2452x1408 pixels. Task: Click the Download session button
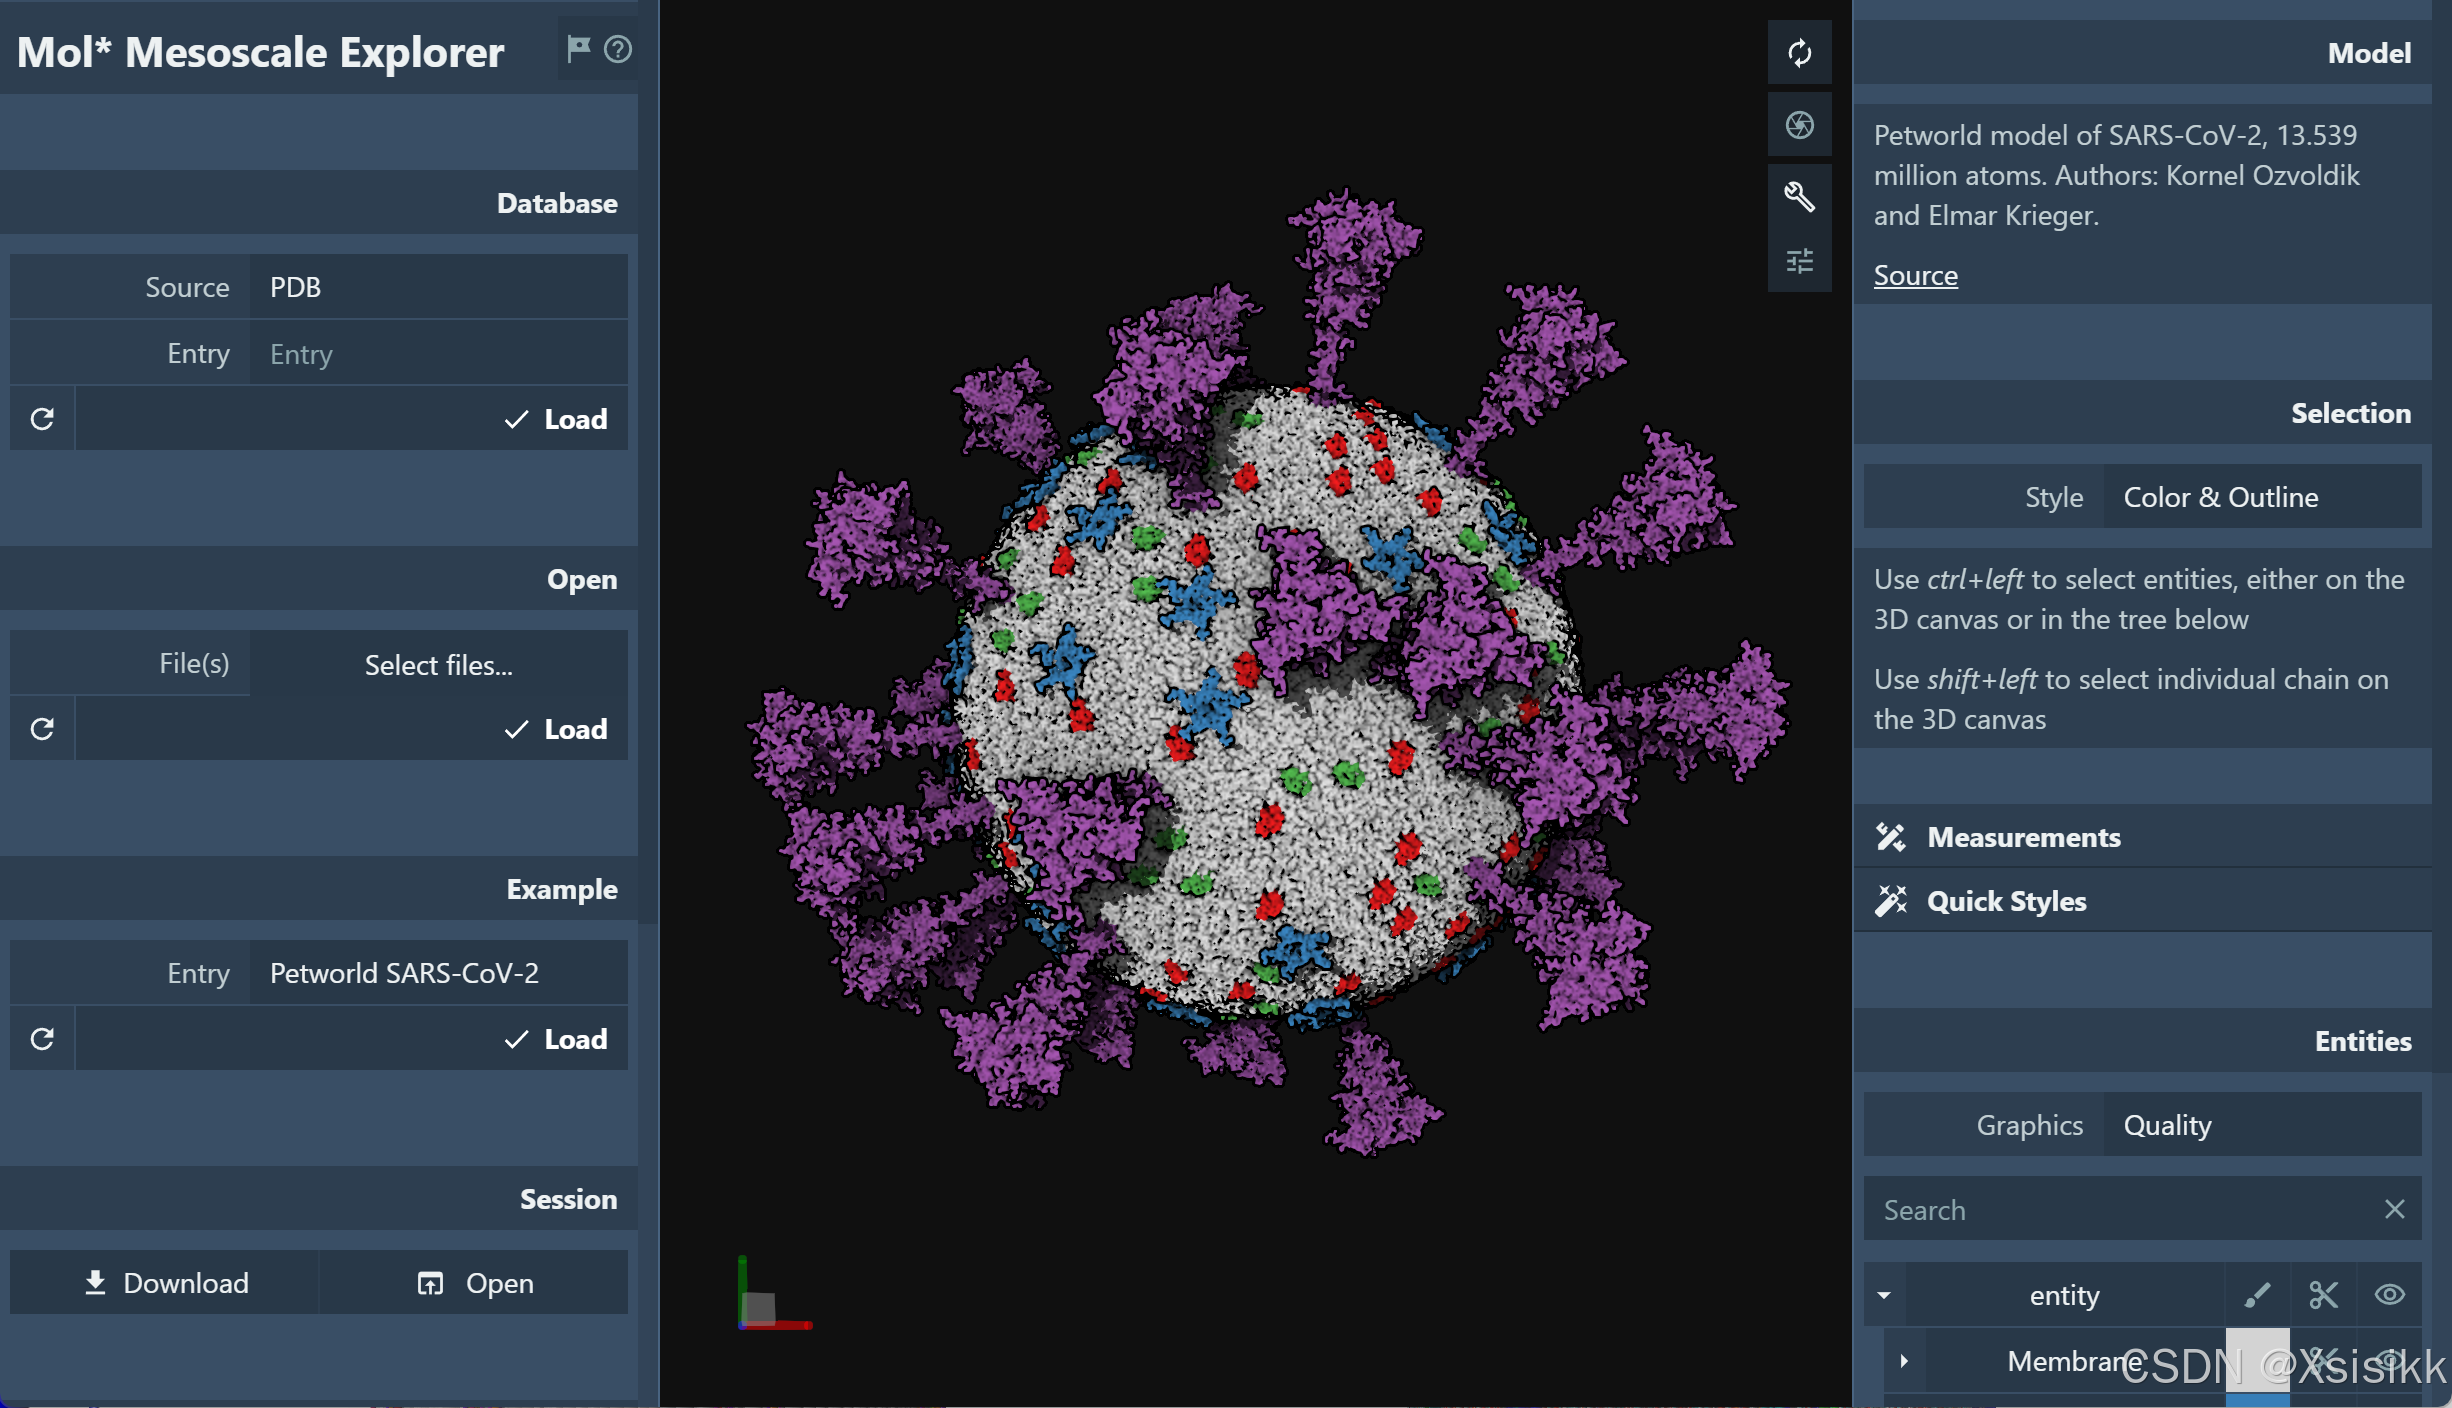coord(165,1283)
